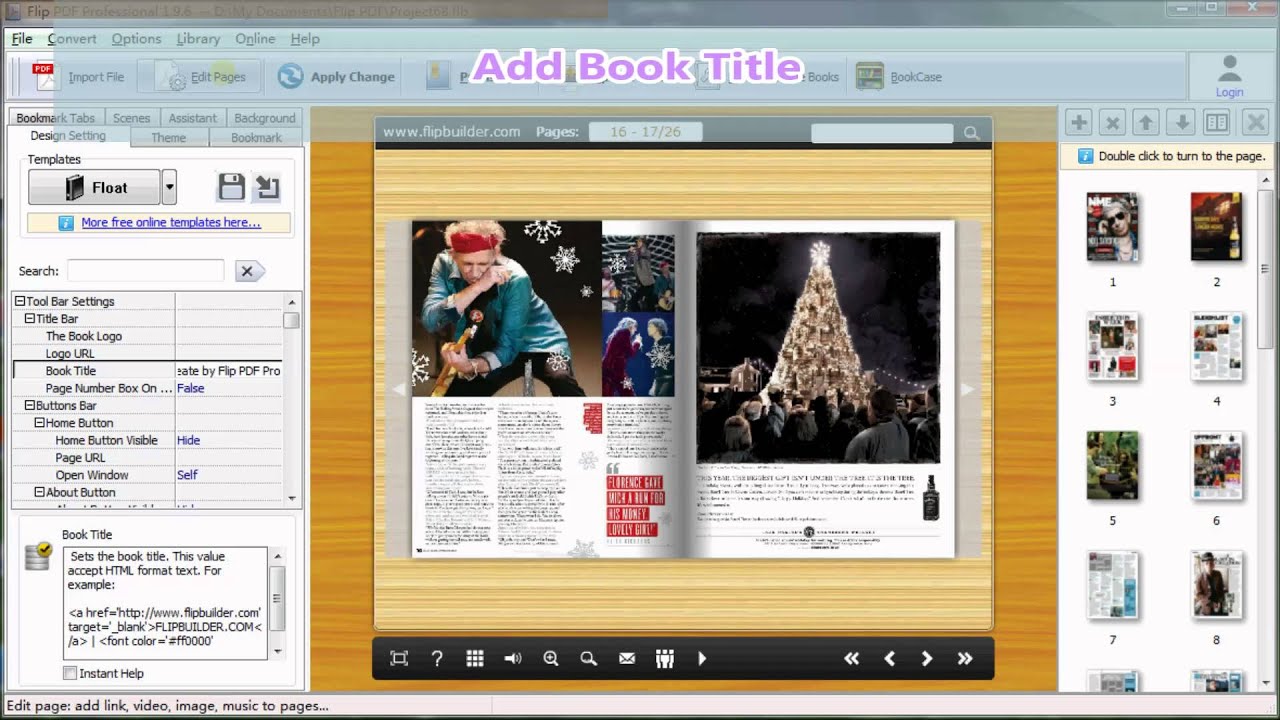Click the page number box 16 - 17/26

[645, 132]
